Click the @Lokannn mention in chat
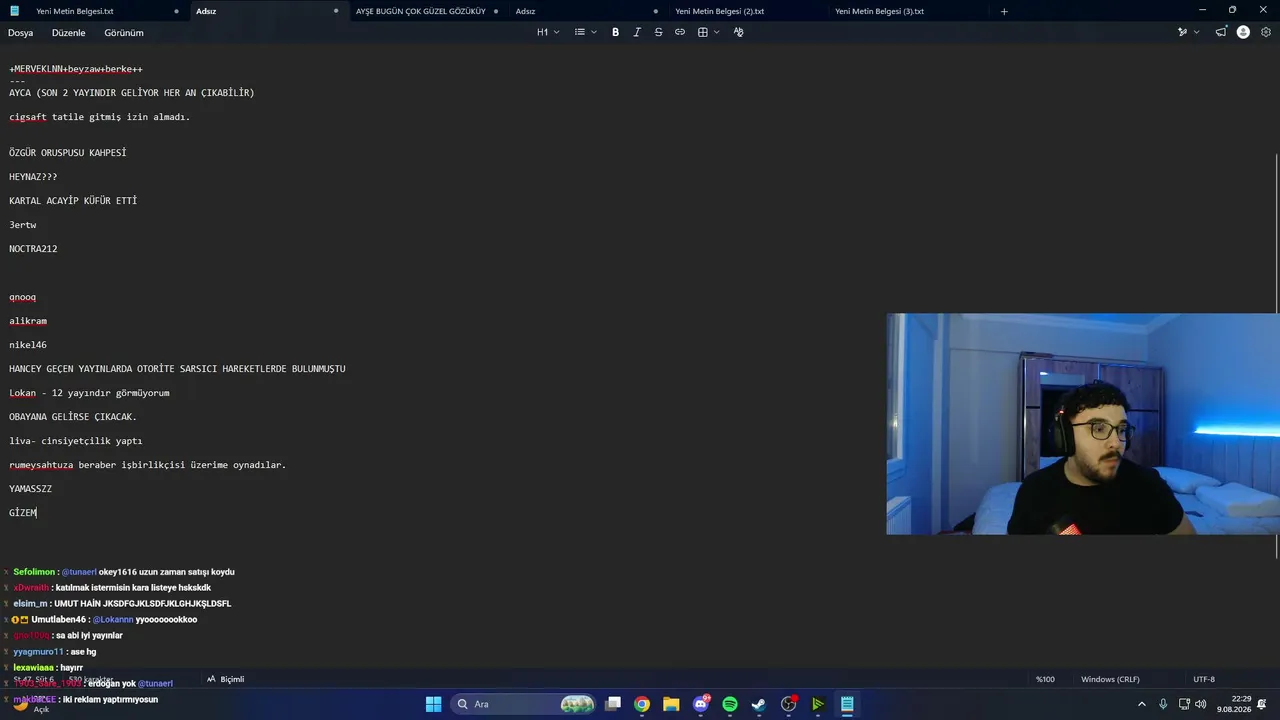 click(x=113, y=620)
